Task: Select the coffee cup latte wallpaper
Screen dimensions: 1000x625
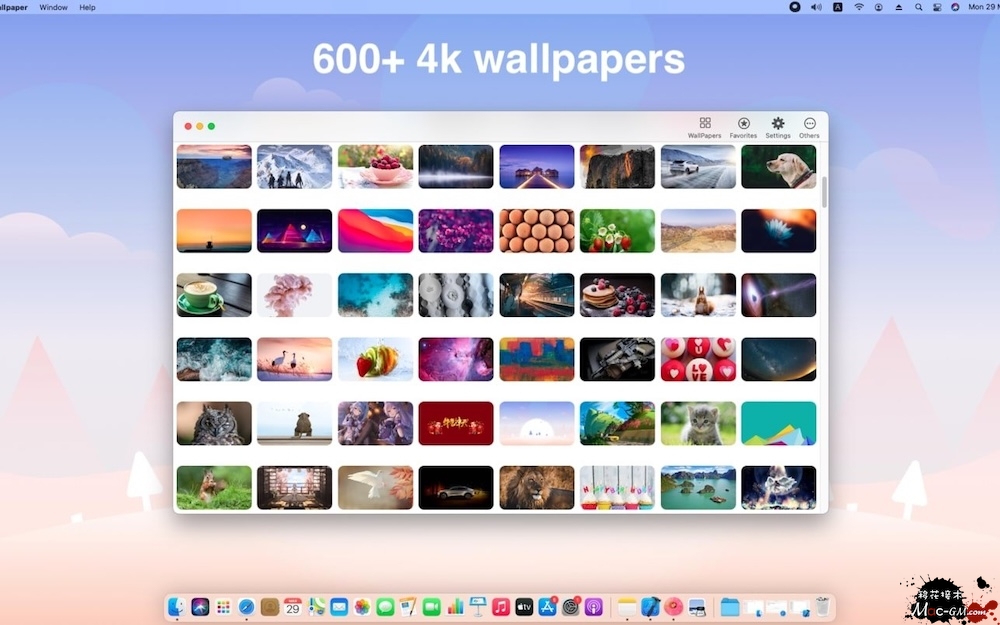Action: (214, 295)
